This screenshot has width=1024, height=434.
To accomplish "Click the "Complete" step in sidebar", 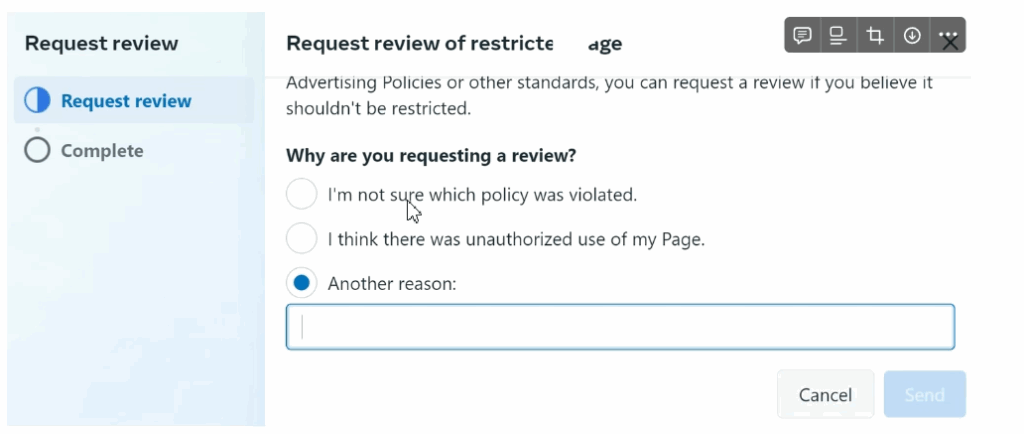I will point(102,151).
